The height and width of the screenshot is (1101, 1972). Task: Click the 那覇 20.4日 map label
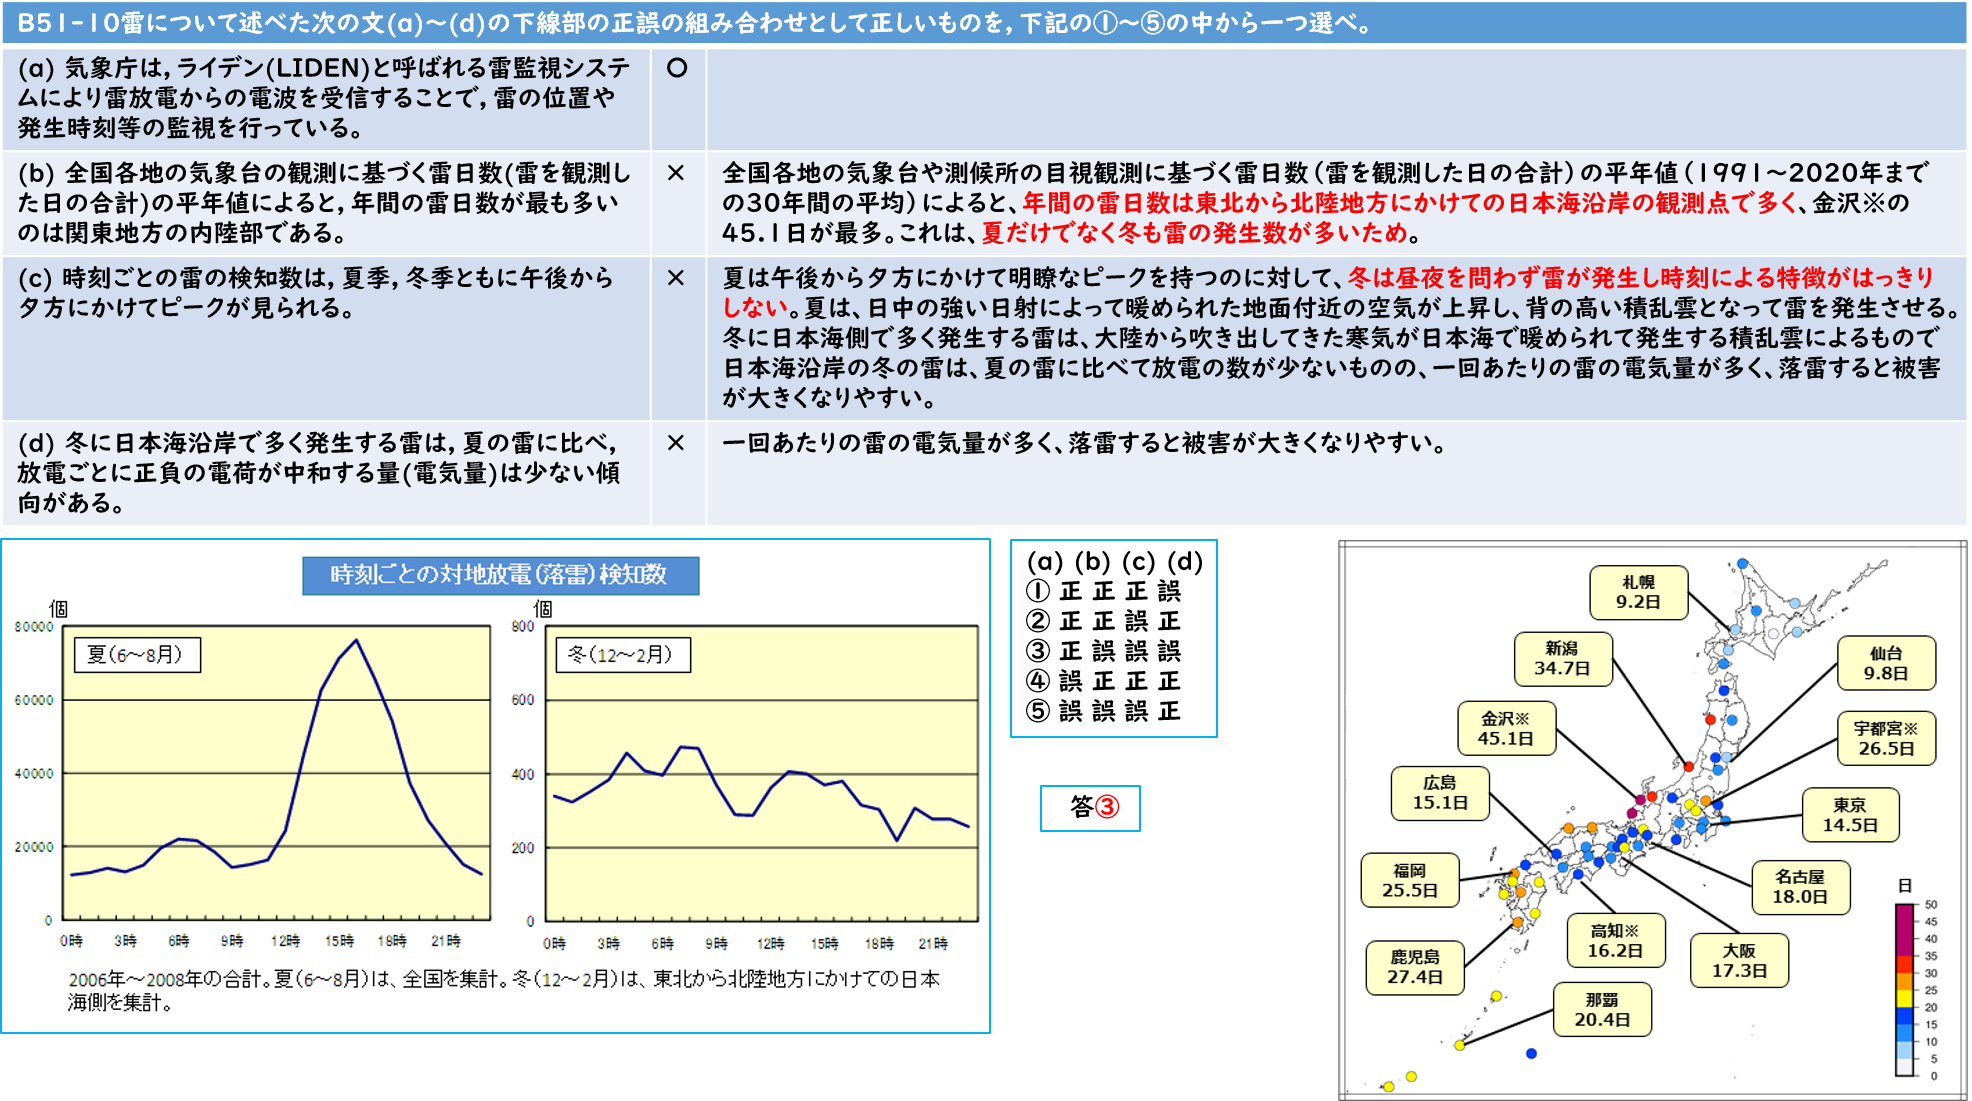coord(1602,1010)
